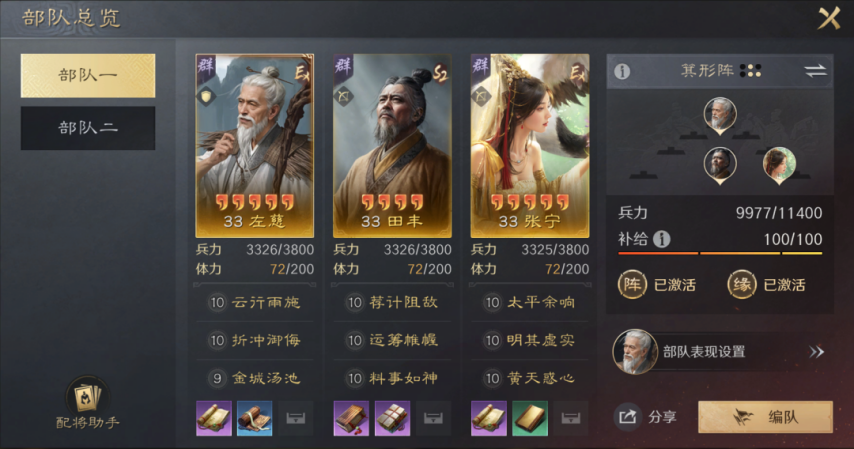854x449 pixels.
Task: Click 张宁's green book equipment icon
Action: click(529, 418)
